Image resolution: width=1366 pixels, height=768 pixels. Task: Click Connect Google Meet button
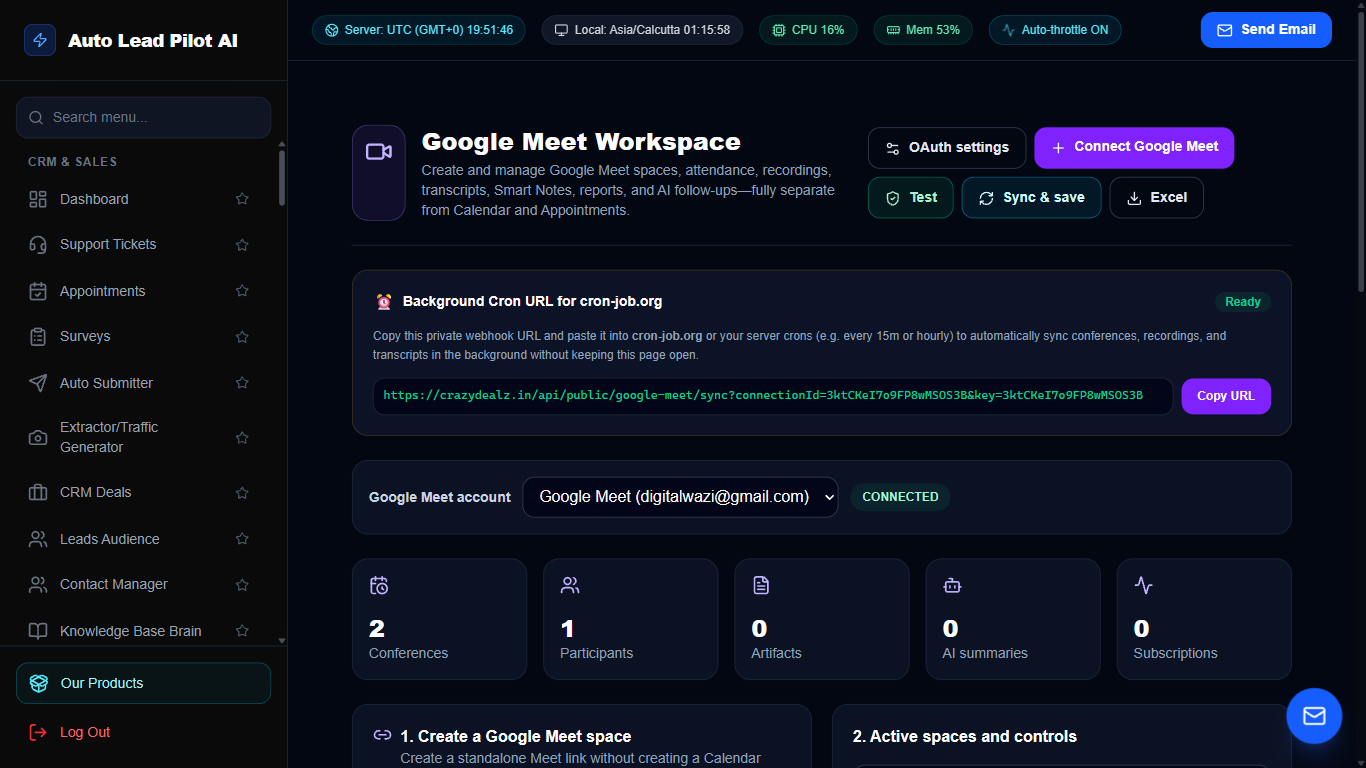[1134, 148]
